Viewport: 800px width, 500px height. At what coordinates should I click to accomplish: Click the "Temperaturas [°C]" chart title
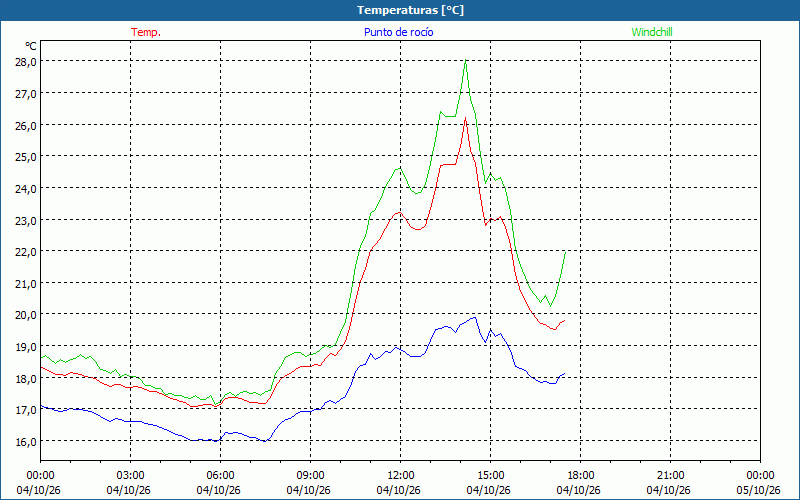point(410,10)
